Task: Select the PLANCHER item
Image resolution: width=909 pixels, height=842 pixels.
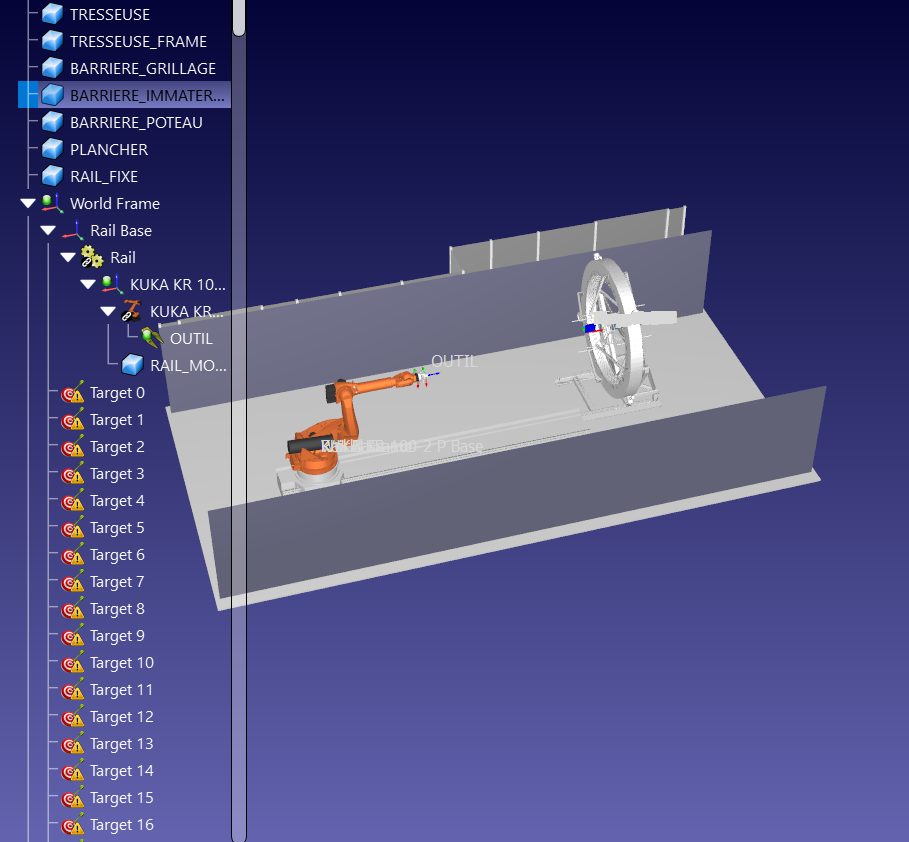Action: tap(109, 150)
